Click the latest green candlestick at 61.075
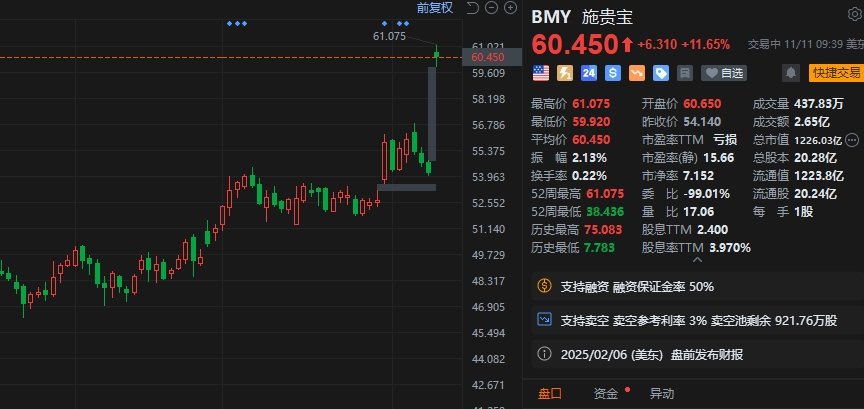This screenshot has width=864, height=409. coord(437,56)
